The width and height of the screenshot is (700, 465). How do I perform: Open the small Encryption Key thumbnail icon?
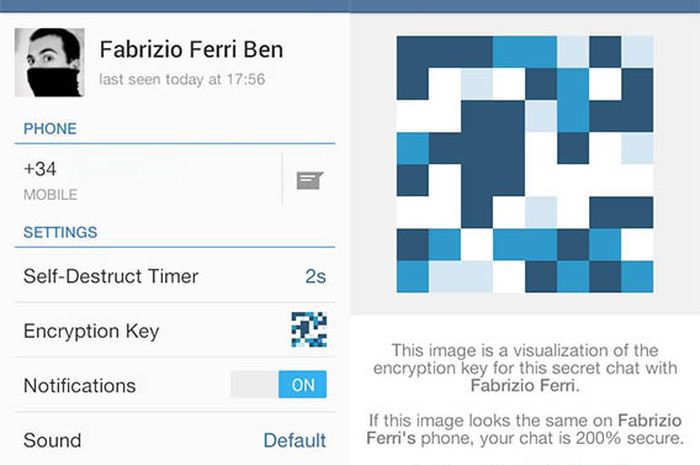pos(308,330)
